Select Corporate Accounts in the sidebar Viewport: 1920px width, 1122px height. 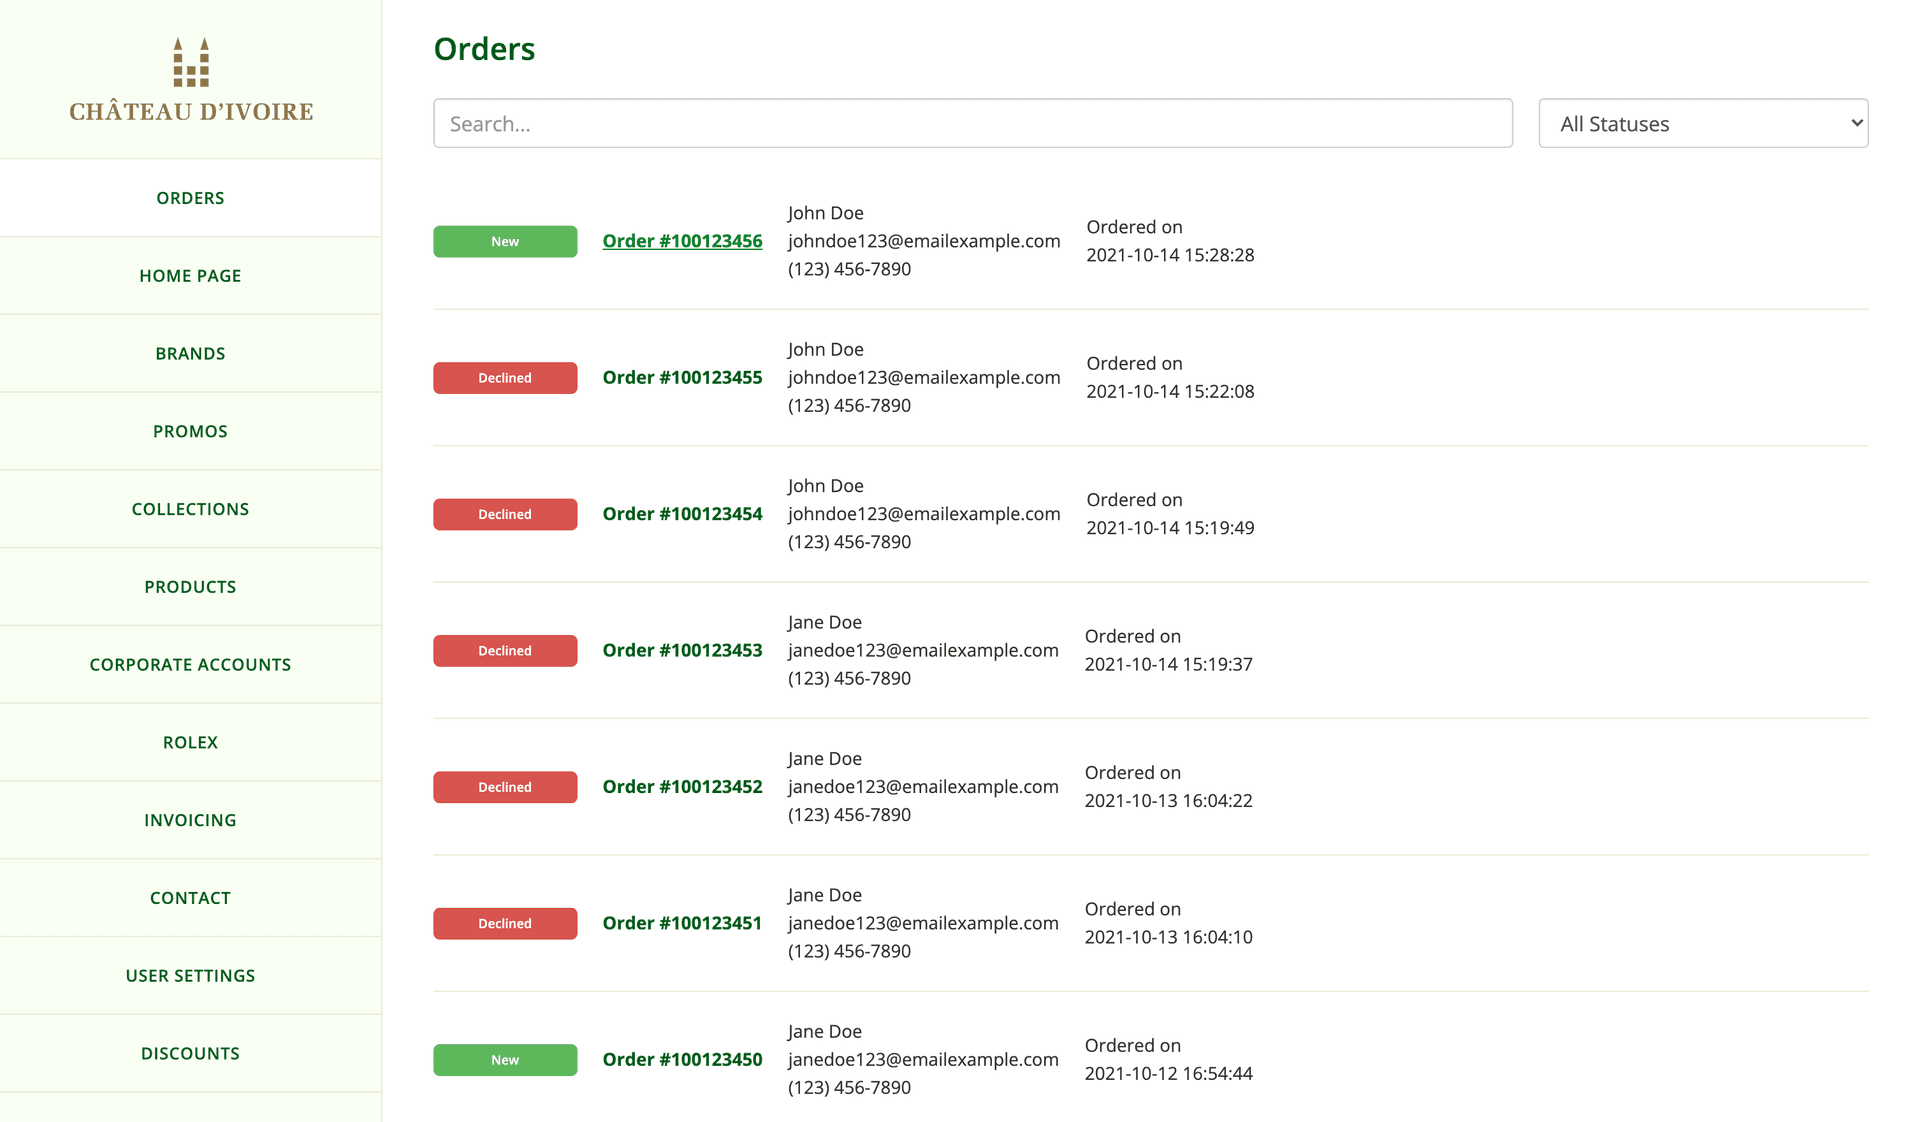(x=190, y=664)
